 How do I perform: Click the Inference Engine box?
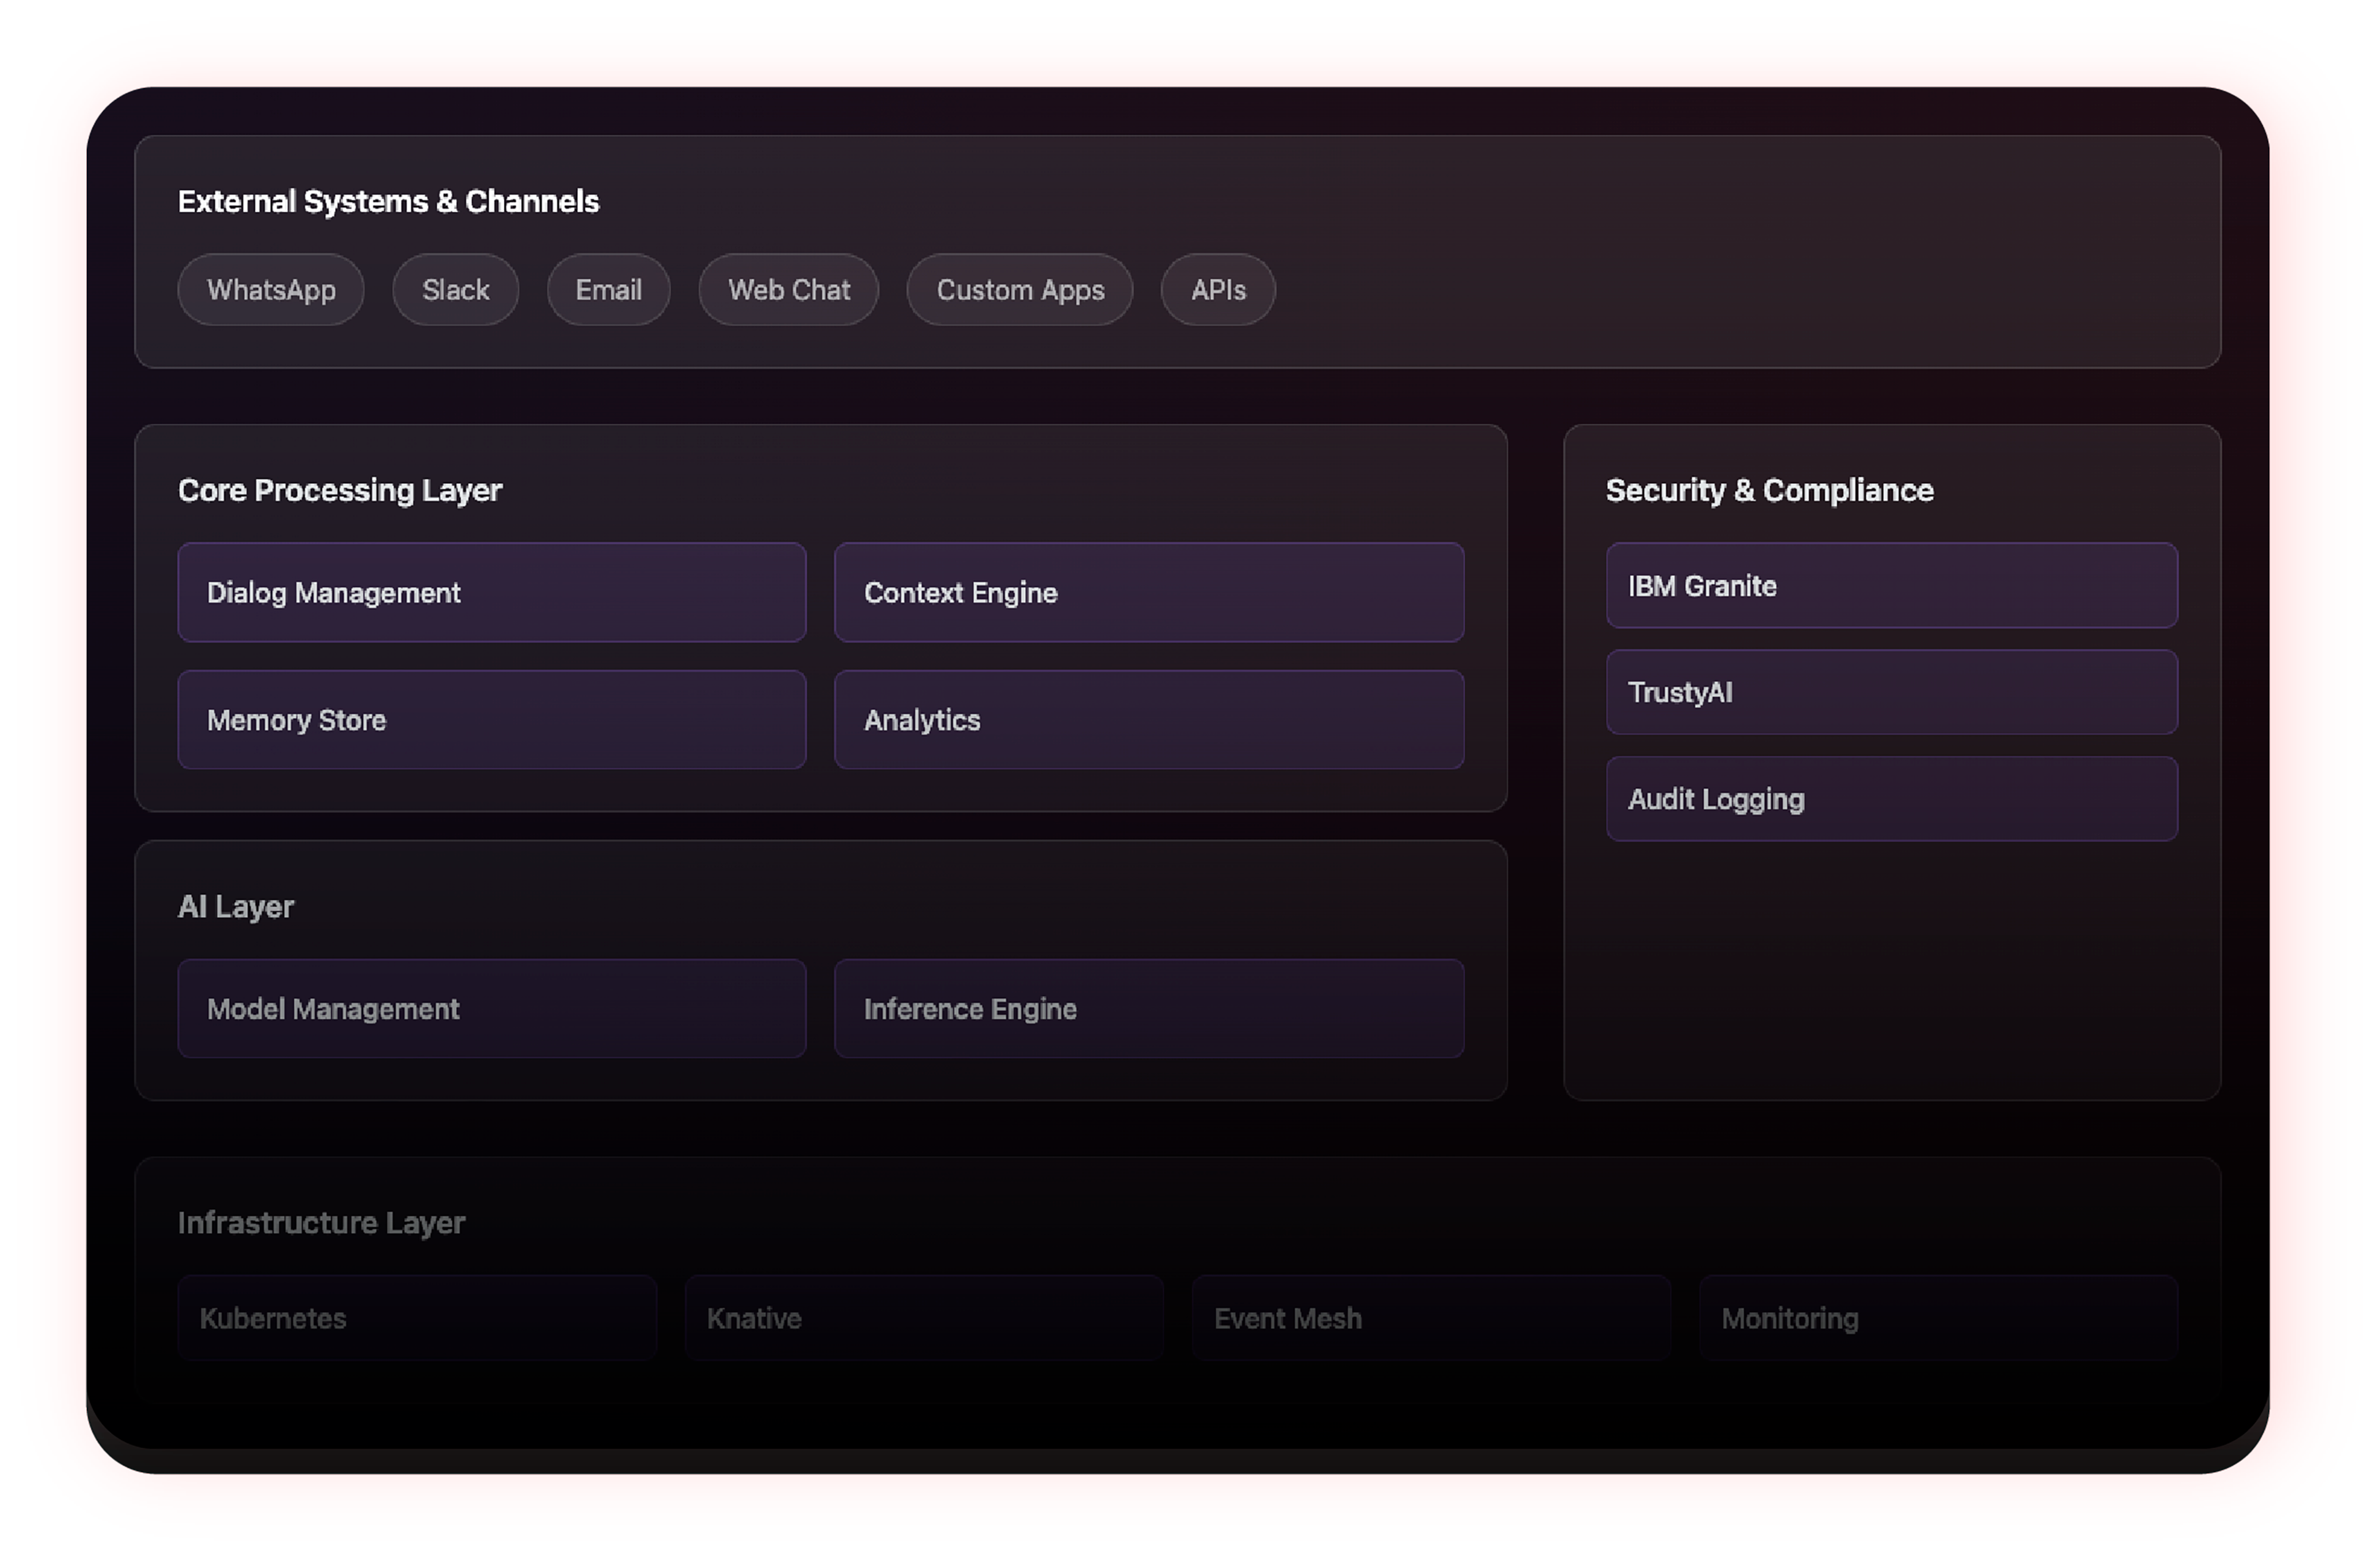pos(1148,1008)
